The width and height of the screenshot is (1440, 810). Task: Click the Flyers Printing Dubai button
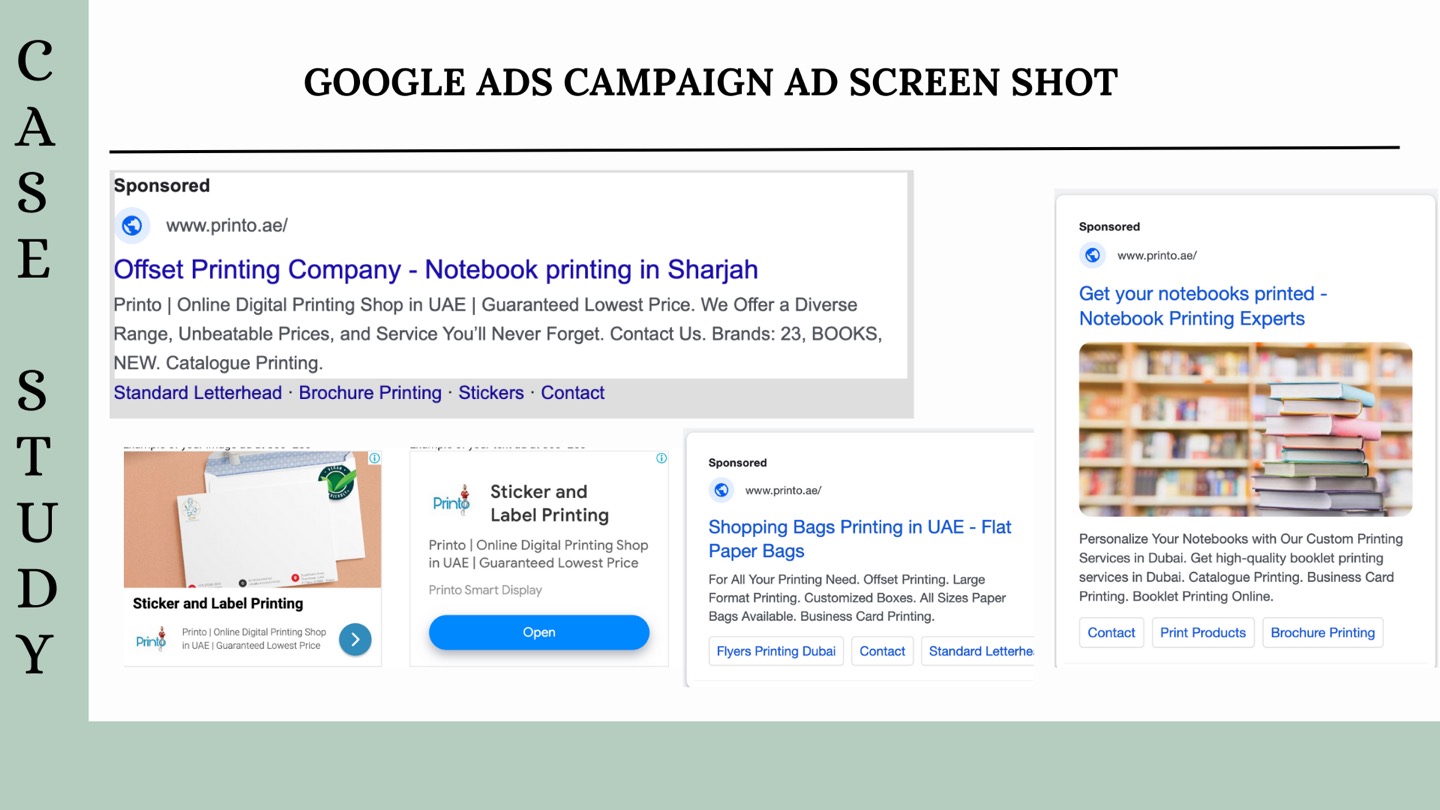pos(776,651)
